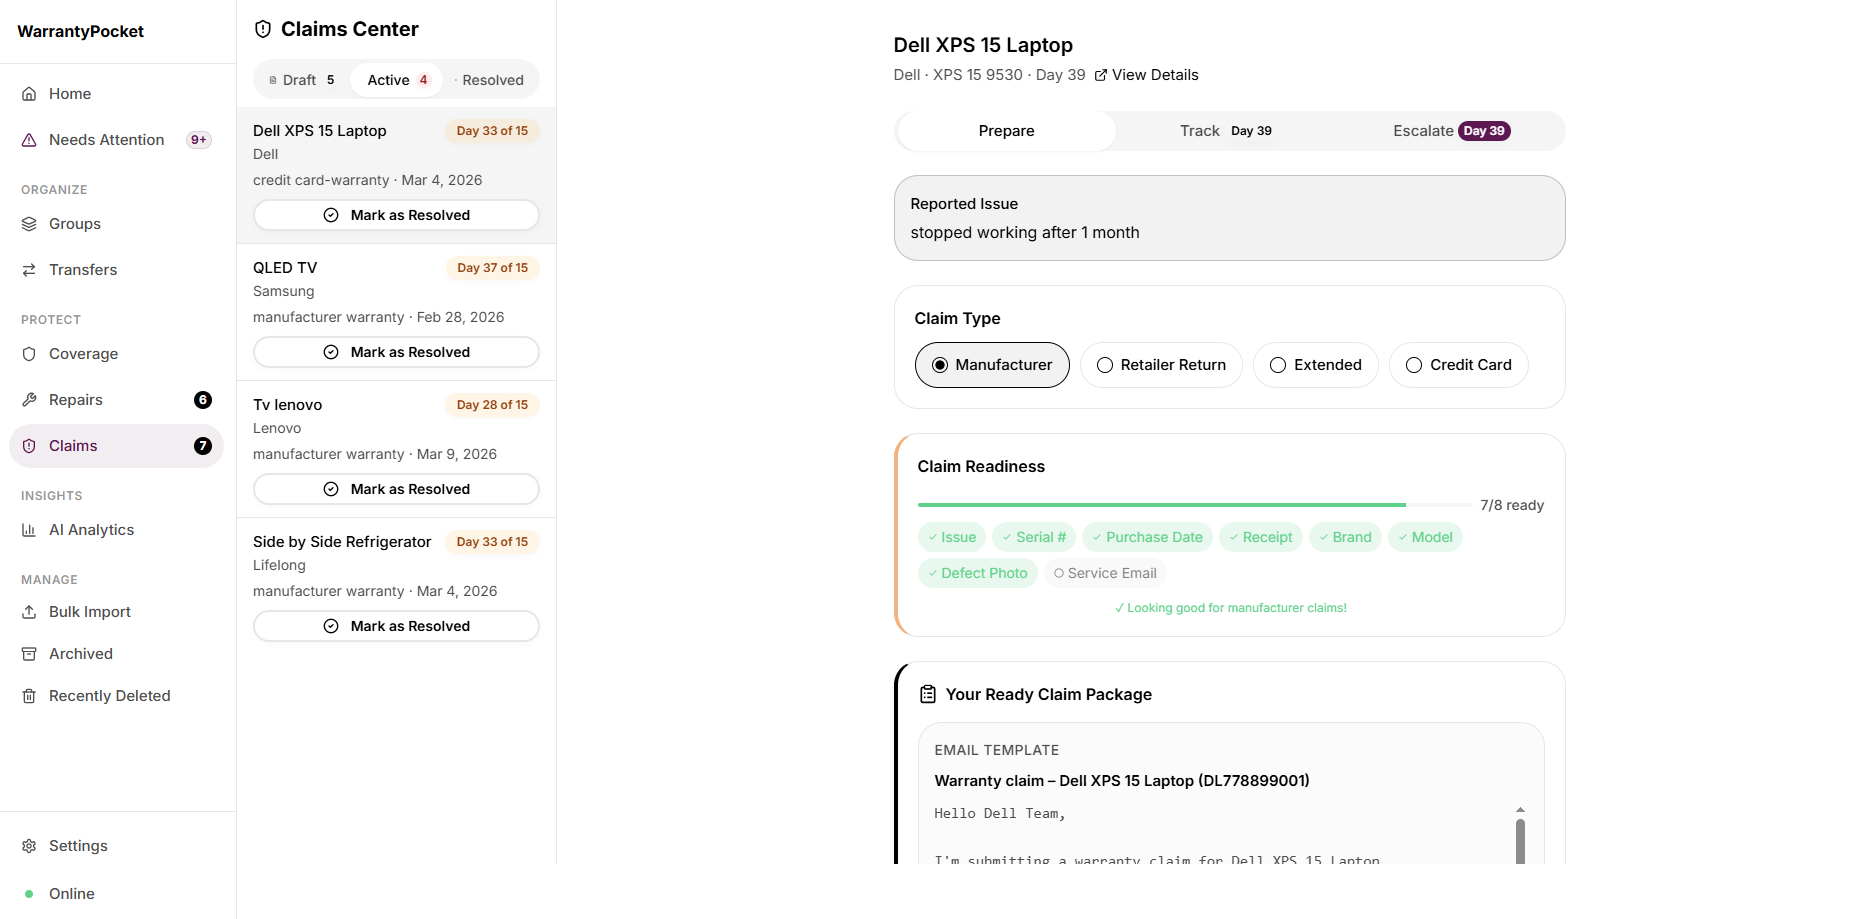Viewport: 1868px width, 919px height.
Task: Click the clipboard icon beside Your Ready Claim Package
Action: coord(928,694)
